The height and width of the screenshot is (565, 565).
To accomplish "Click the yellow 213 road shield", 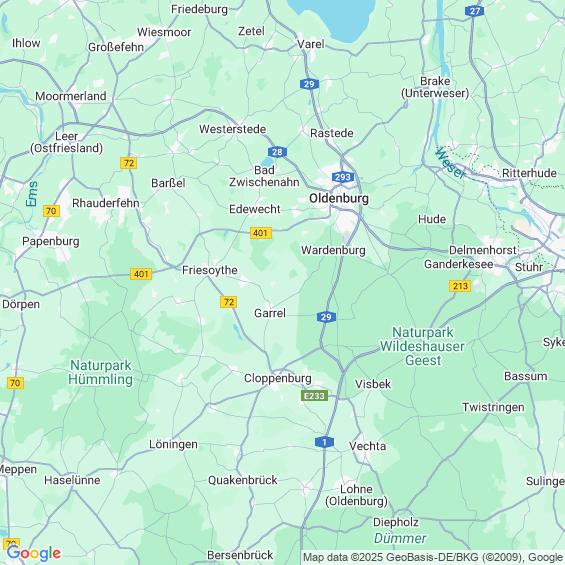I will coord(460,286).
